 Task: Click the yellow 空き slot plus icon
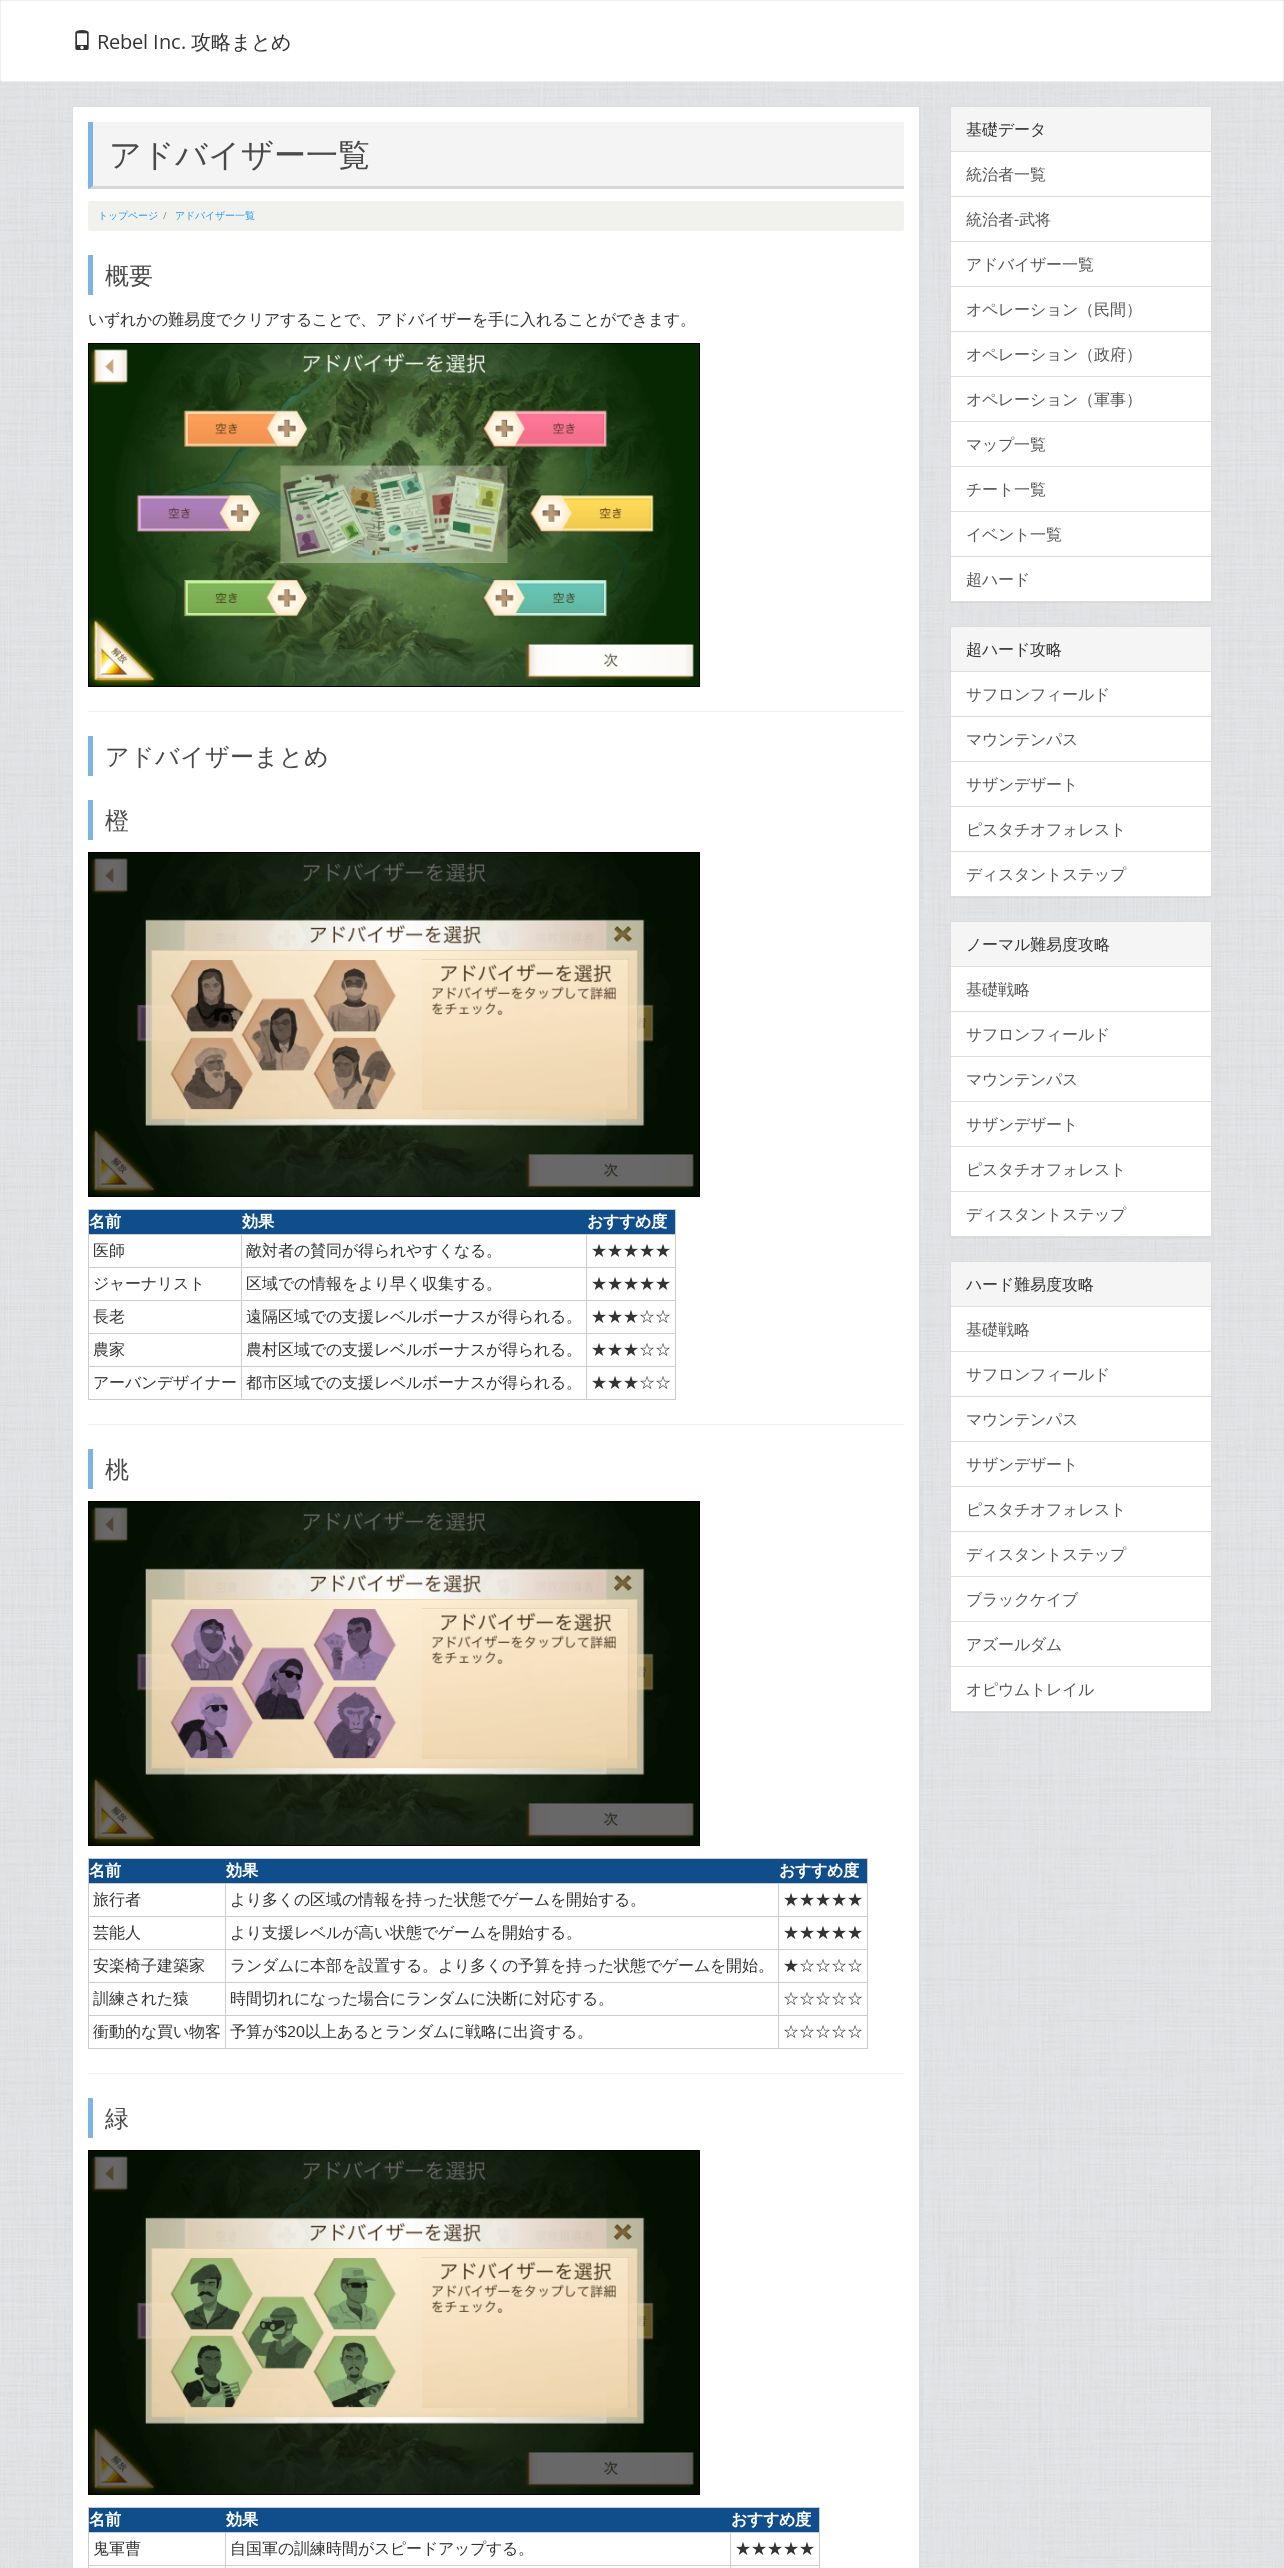(x=551, y=513)
